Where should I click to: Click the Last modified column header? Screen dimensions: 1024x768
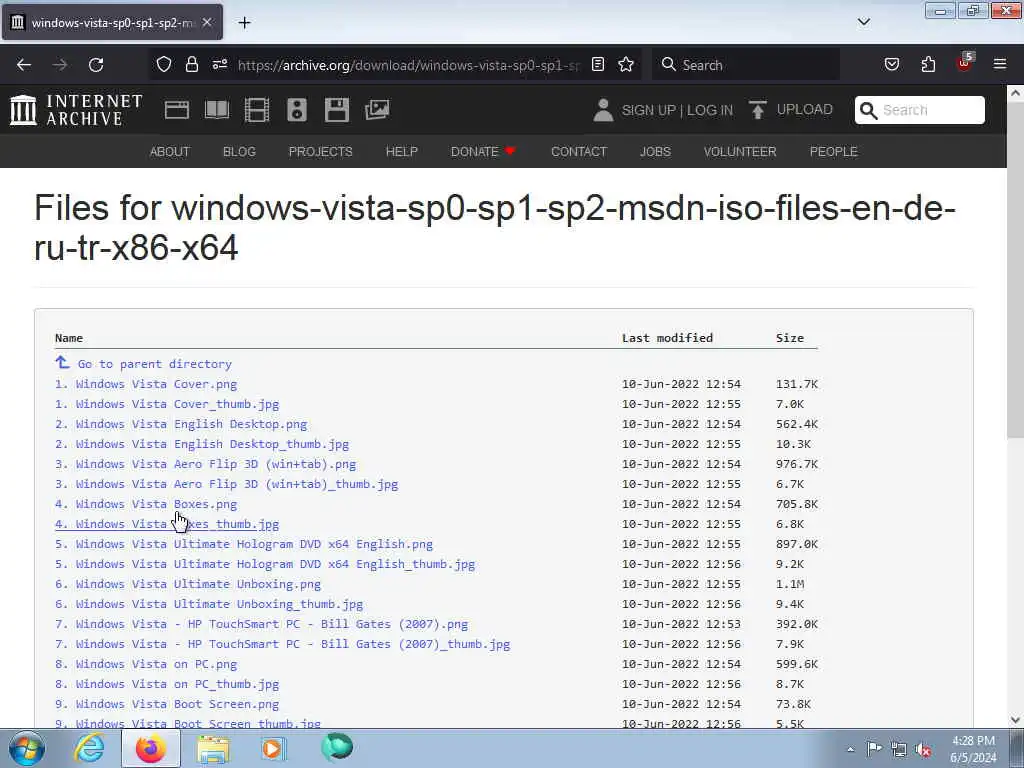[x=667, y=338]
